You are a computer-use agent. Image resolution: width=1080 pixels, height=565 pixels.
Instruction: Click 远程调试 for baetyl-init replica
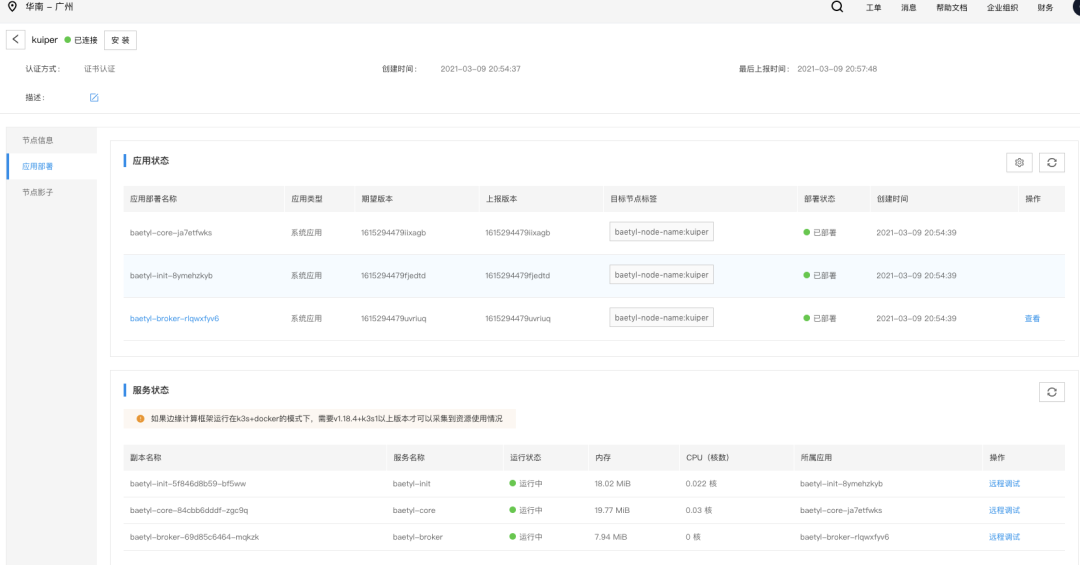[1004, 484]
